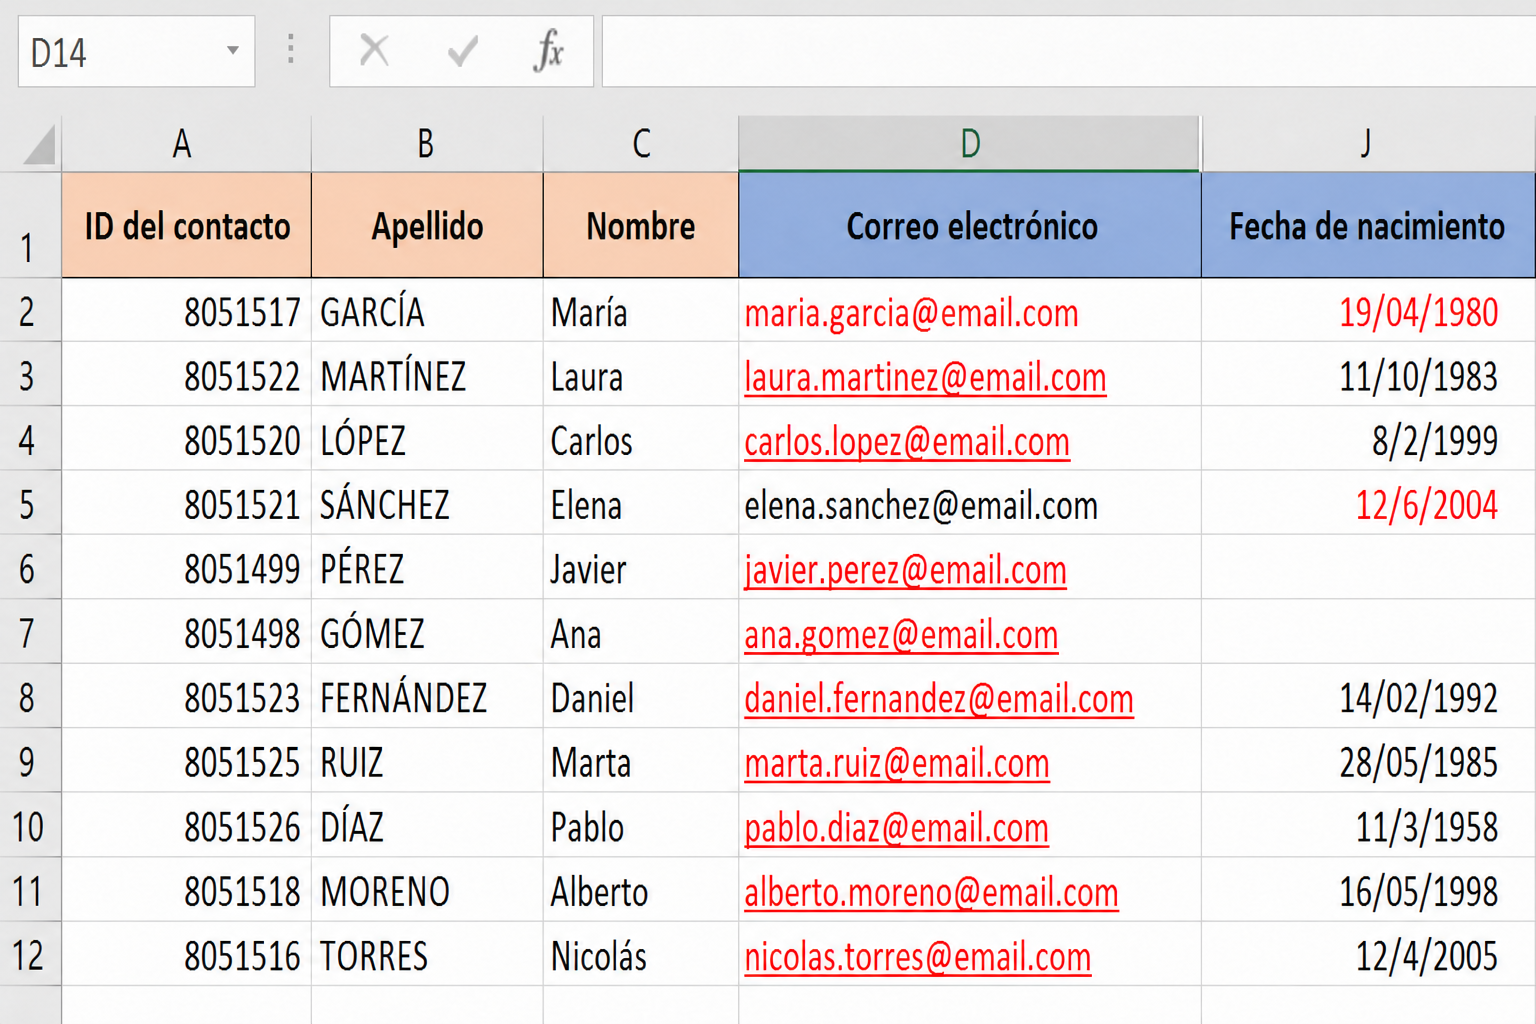
Task: Select row 1 header
Action: coord(30,226)
